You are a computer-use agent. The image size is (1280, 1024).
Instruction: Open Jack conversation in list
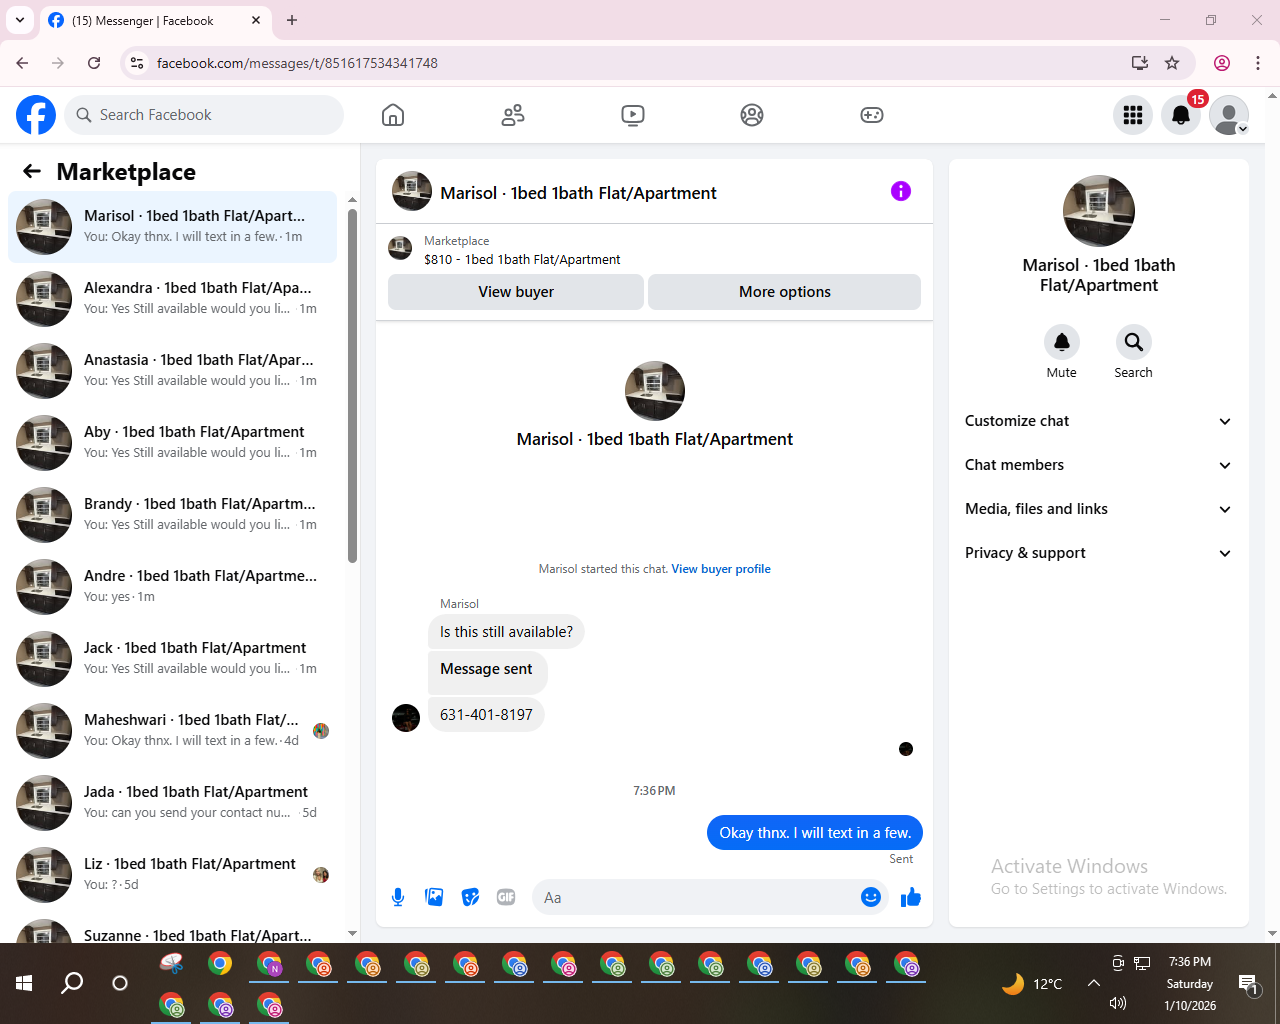[x=172, y=659]
